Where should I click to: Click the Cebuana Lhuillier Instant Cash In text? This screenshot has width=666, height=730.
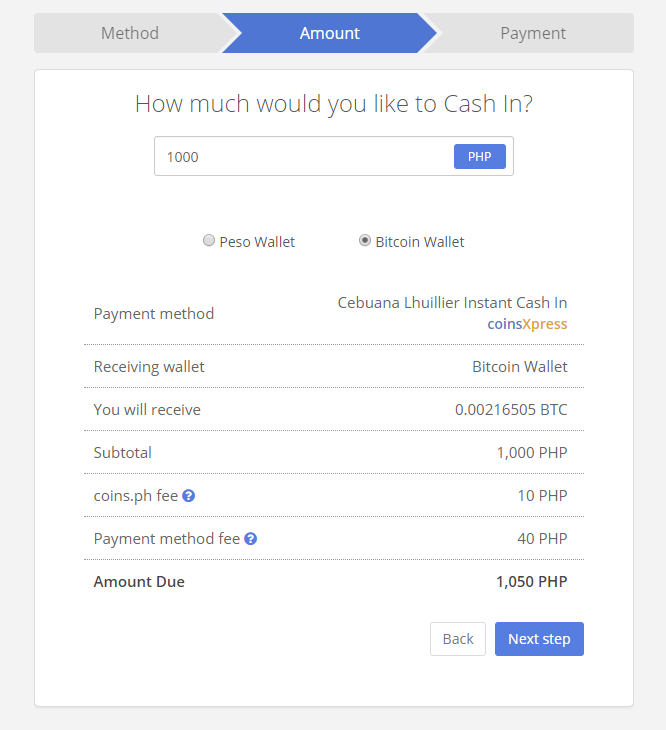[452, 303]
